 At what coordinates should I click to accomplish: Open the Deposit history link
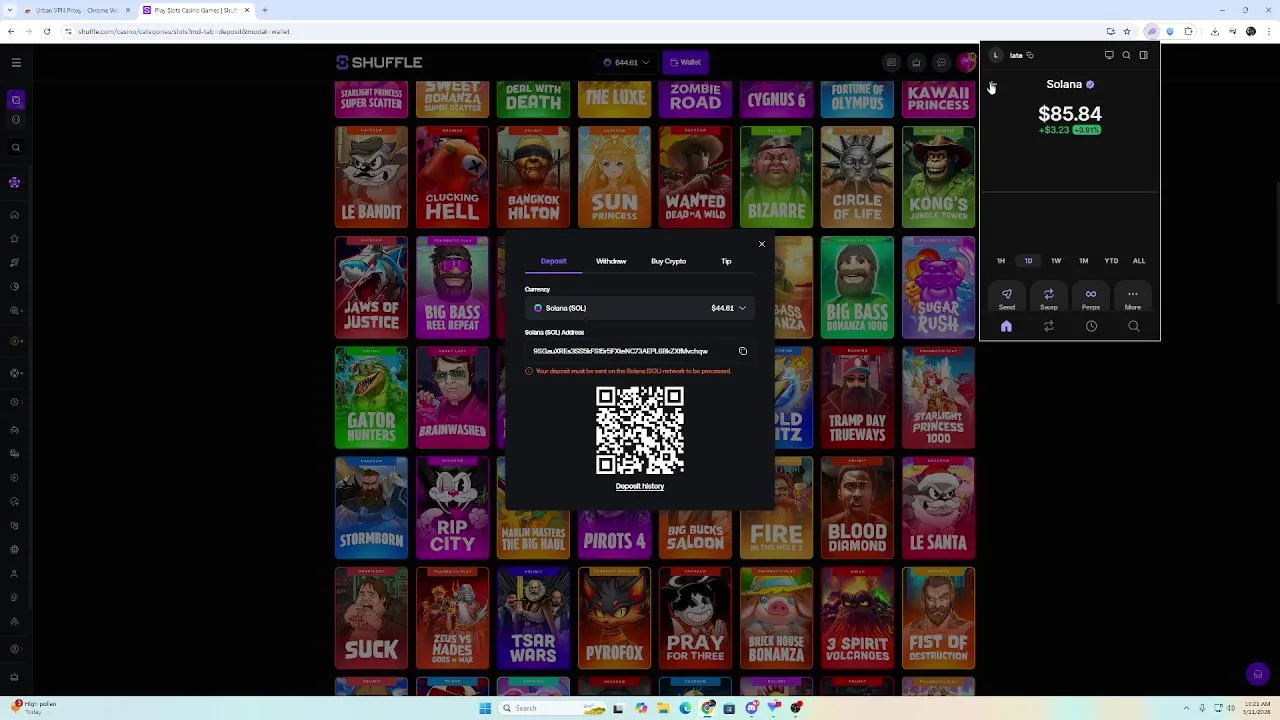640,486
